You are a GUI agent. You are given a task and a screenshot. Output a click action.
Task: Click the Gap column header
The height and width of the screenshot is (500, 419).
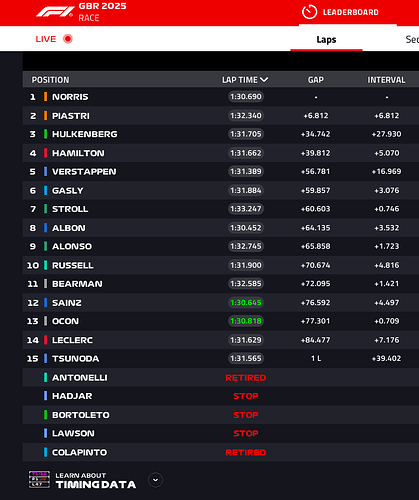tap(316, 80)
